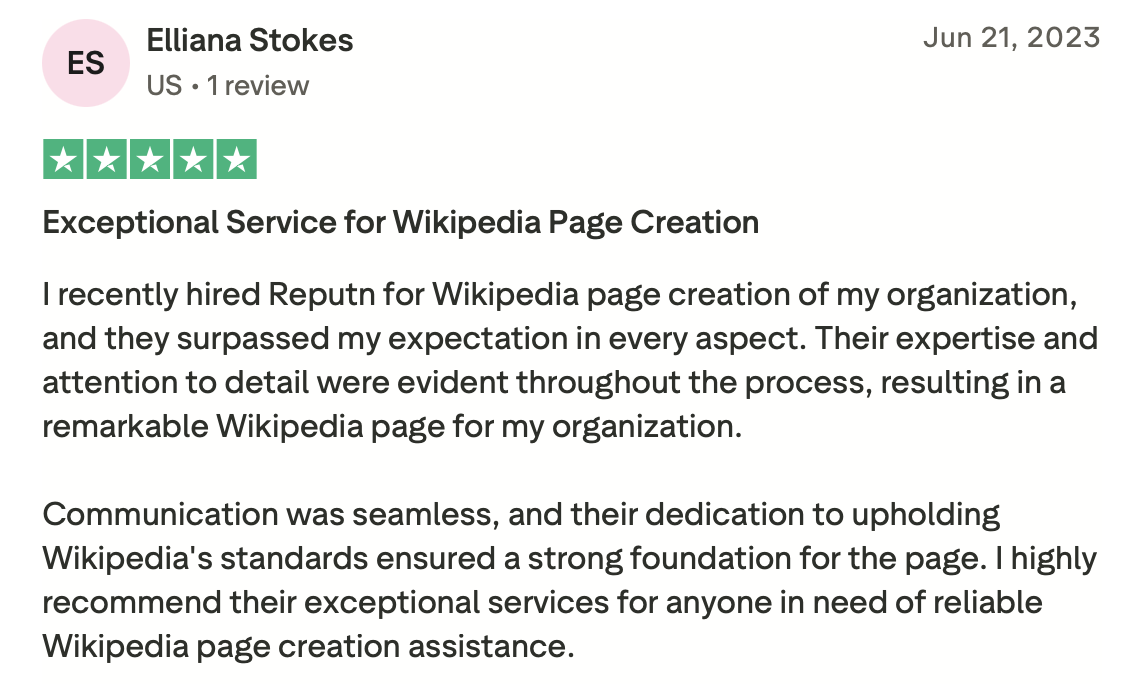Viewport: 1140px width, 684px height.
Task: Click the "1 review" count text
Action: [x=258, y=86]
